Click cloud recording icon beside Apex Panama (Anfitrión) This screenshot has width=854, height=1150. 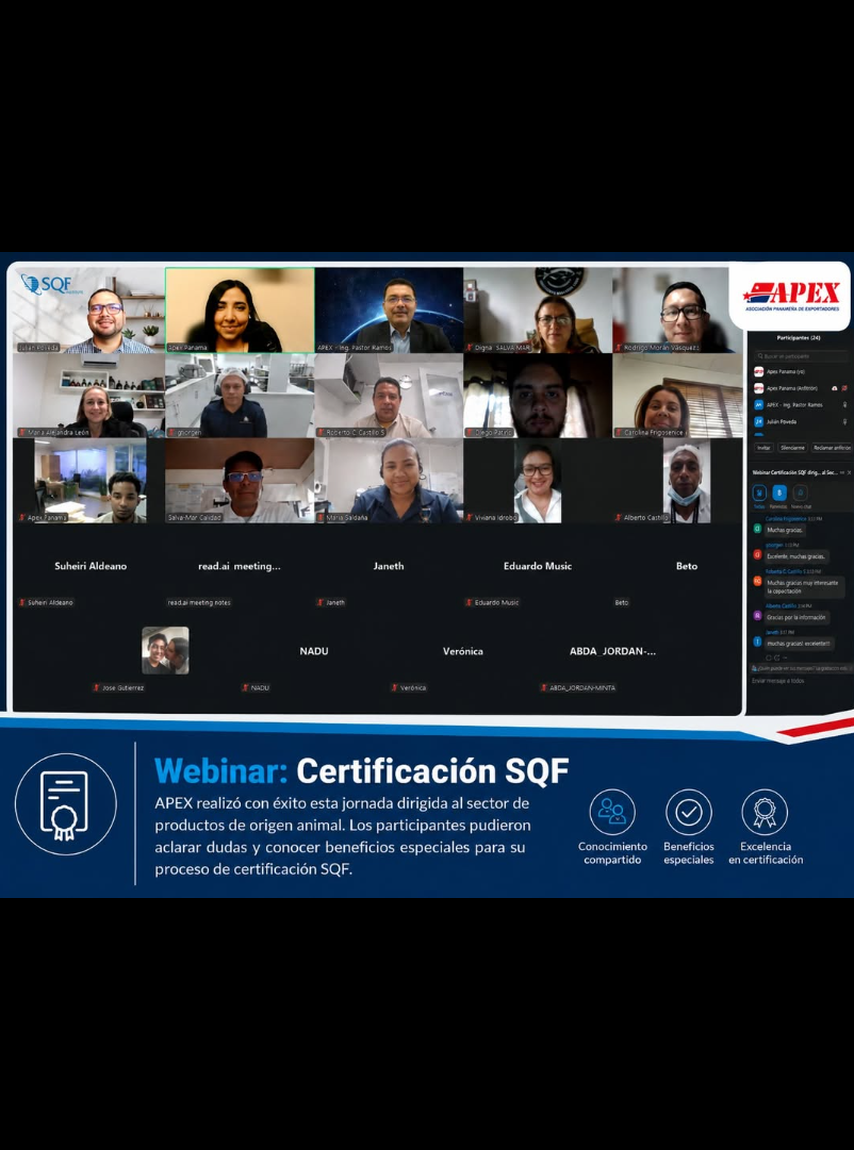(x=834, y=388)
